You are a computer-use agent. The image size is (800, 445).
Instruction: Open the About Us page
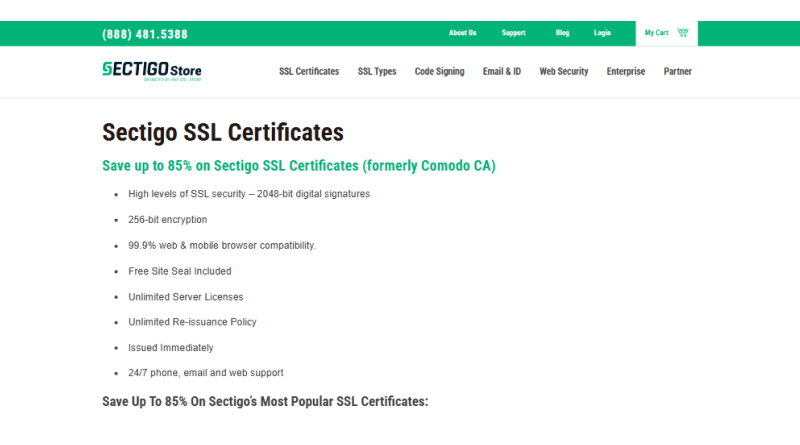point(462,33)
